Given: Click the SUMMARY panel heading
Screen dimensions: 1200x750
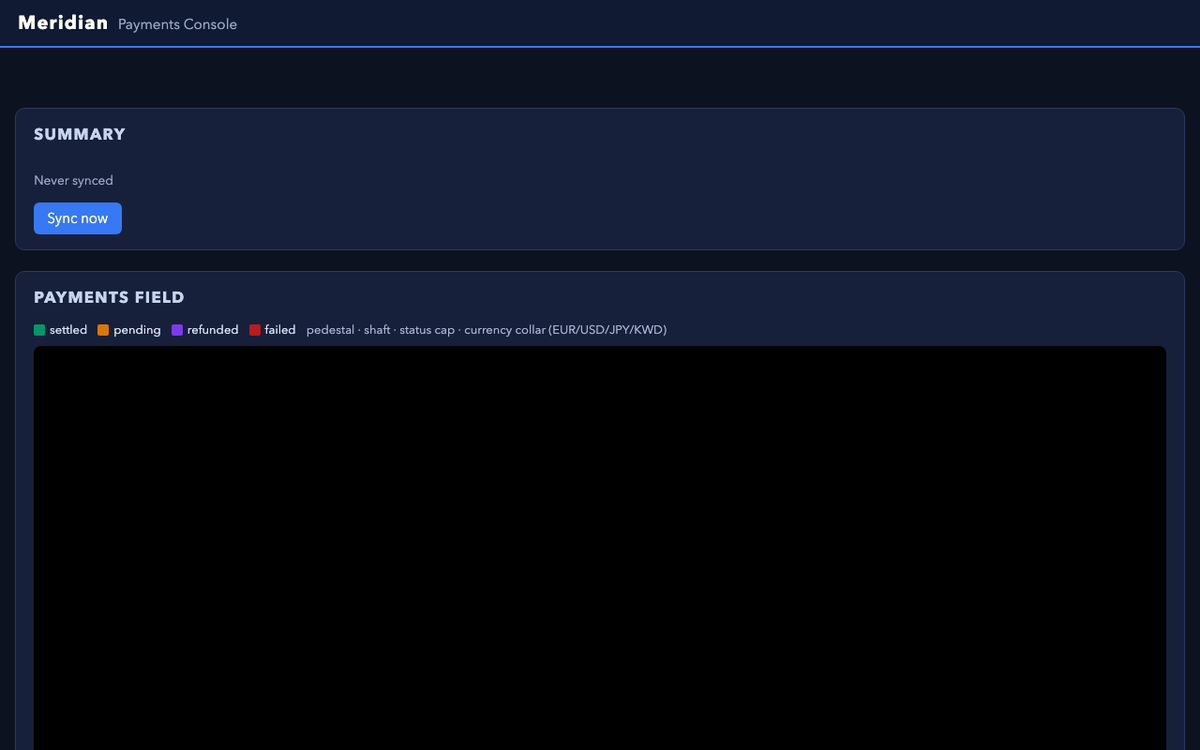Looking at the screenshot, I should (x=80, y=134).
